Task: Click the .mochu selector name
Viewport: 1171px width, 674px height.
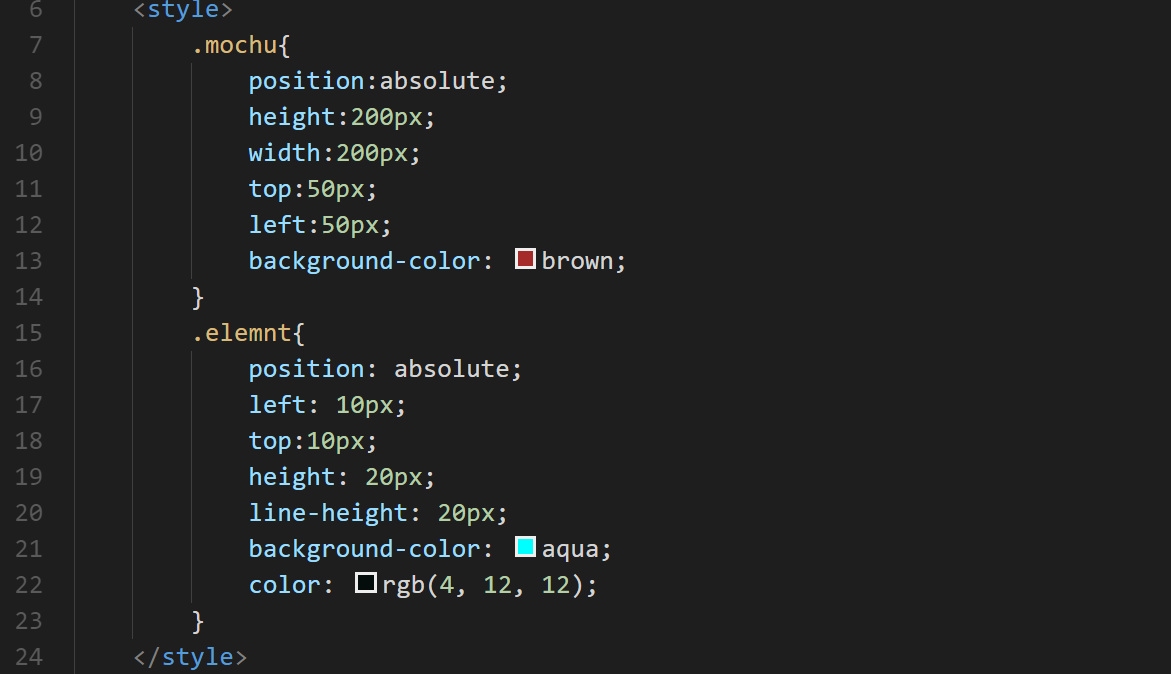Action: coord(232,45)
